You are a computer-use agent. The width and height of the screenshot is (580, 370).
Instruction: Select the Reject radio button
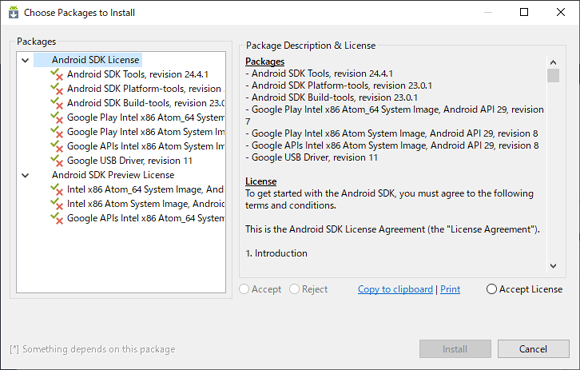[294, 289]
